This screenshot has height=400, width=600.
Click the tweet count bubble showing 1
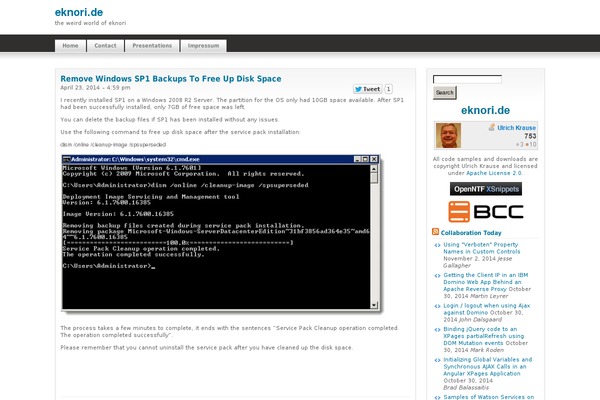tap(388, 89)
